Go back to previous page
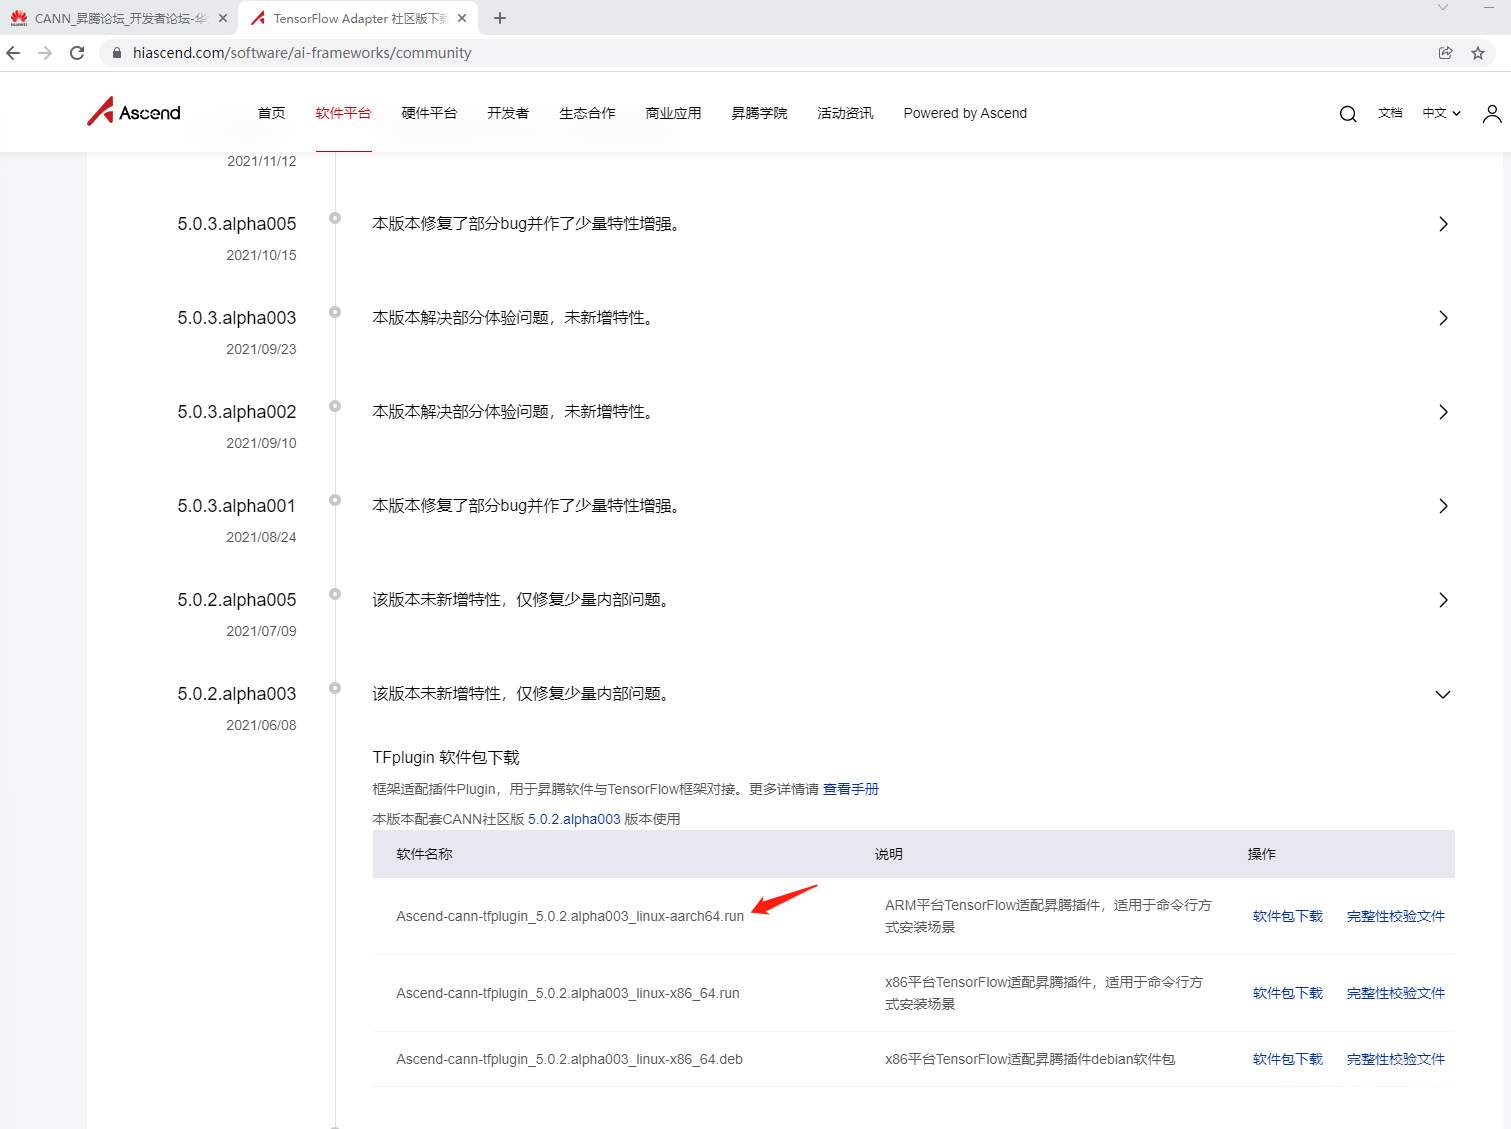The width and height of the screenshot is (1511, 1129). click(14, 53)
